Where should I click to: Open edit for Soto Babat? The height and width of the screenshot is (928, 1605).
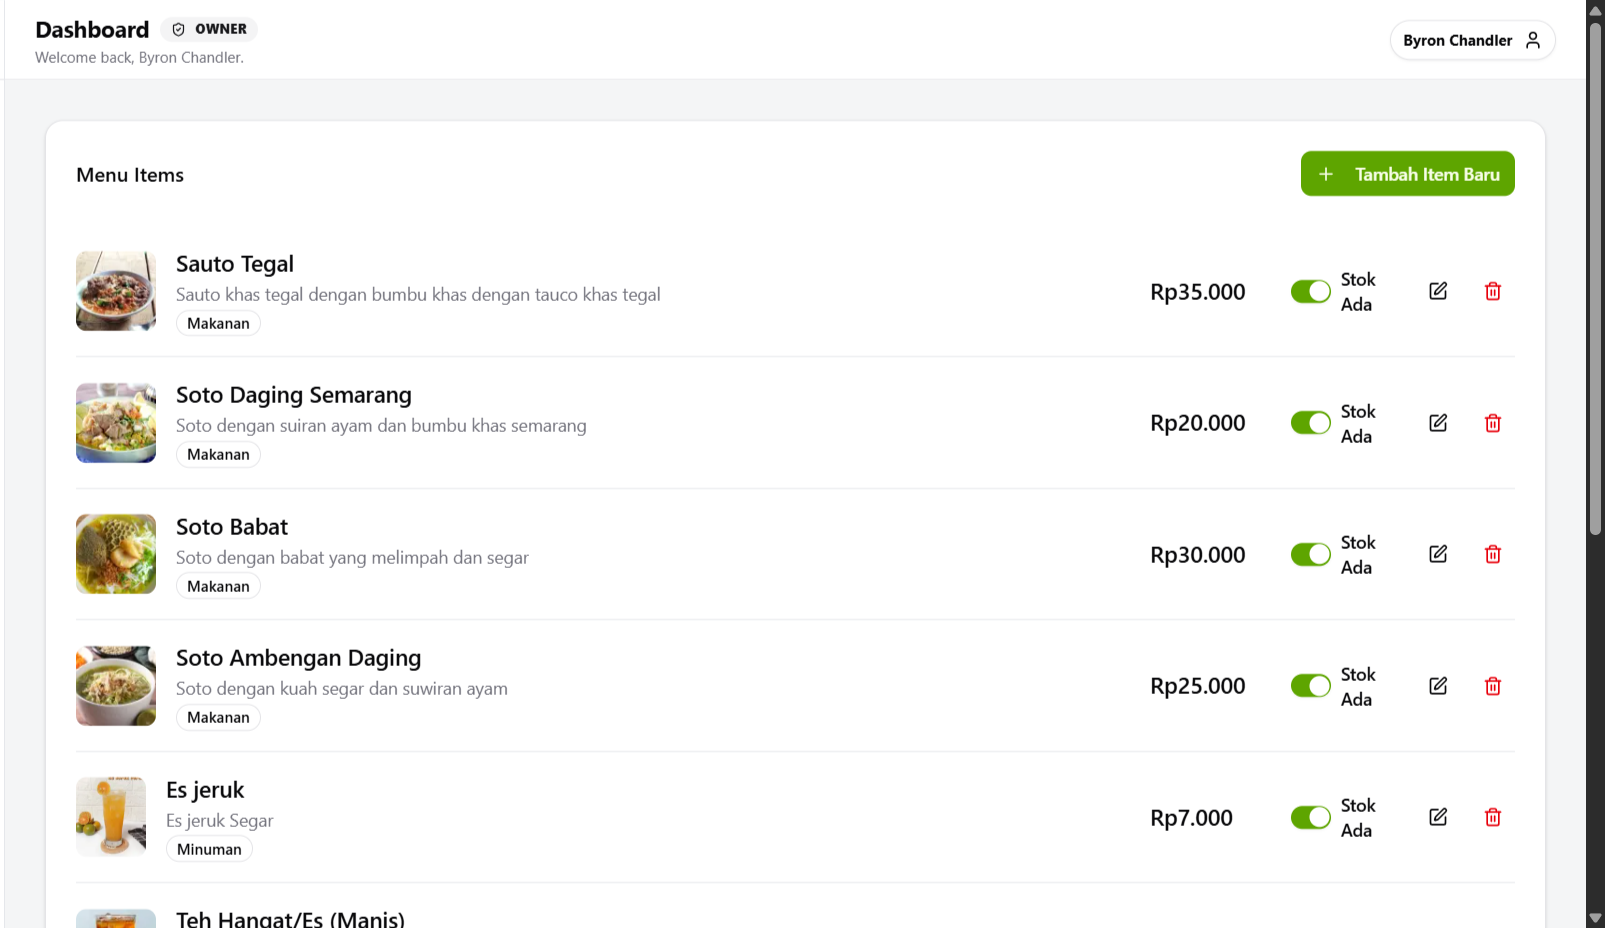(x=1438, y=554)
